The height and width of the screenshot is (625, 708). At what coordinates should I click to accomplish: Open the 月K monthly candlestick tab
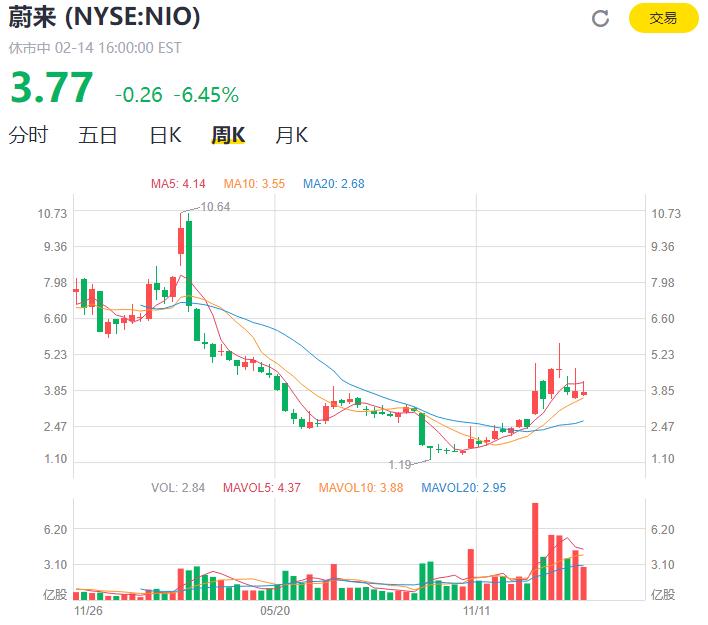coord(292,135)
